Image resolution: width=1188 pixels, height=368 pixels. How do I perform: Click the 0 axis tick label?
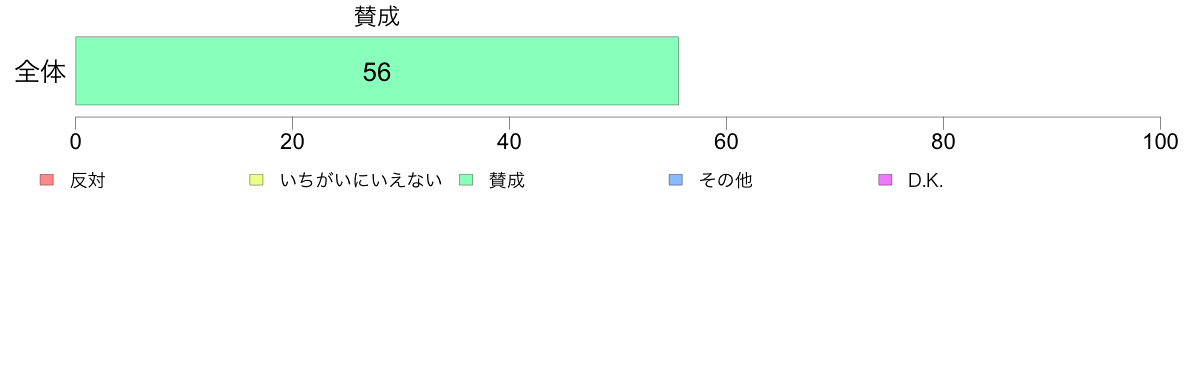click(x=76, y=142)
